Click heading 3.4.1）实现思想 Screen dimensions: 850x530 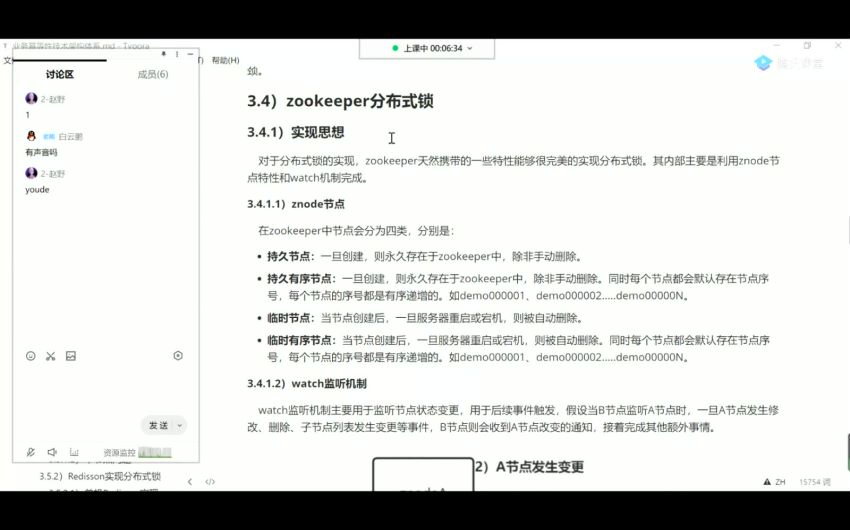click(296, 132)
